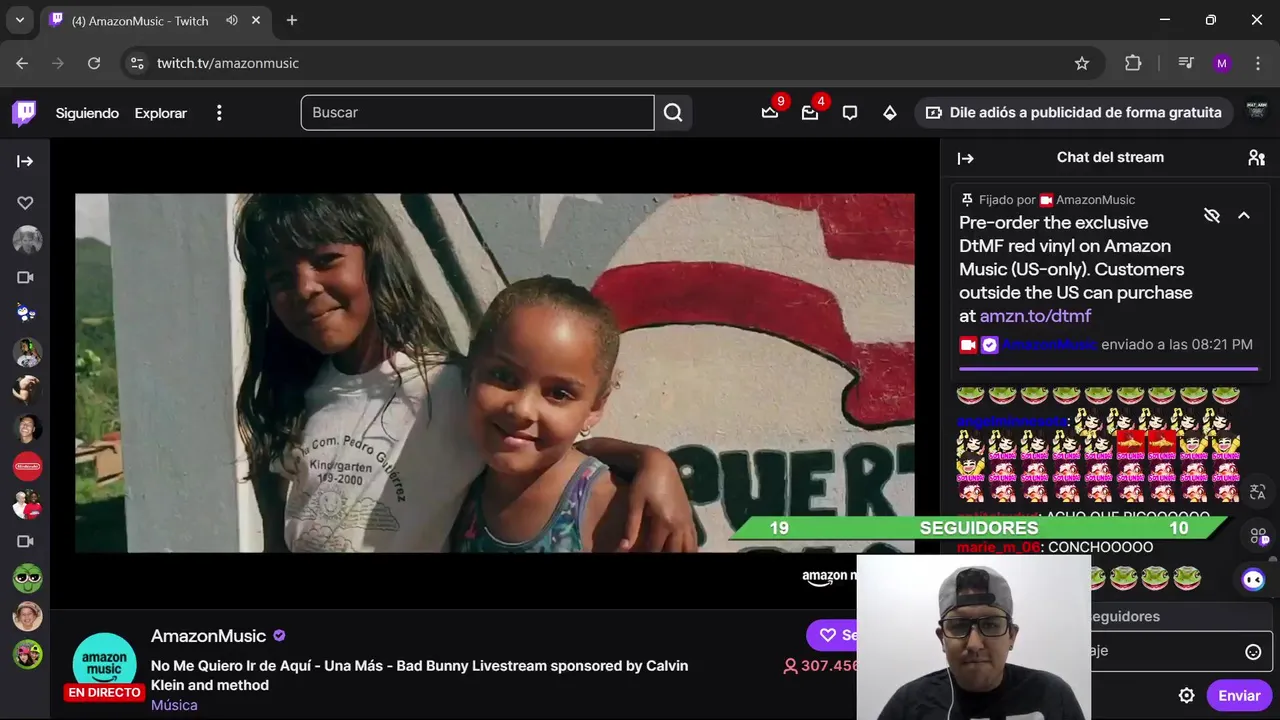Click the Get Bits diamond icon
This screenshot has height=720, width=1280.
(x=890, y=113)
